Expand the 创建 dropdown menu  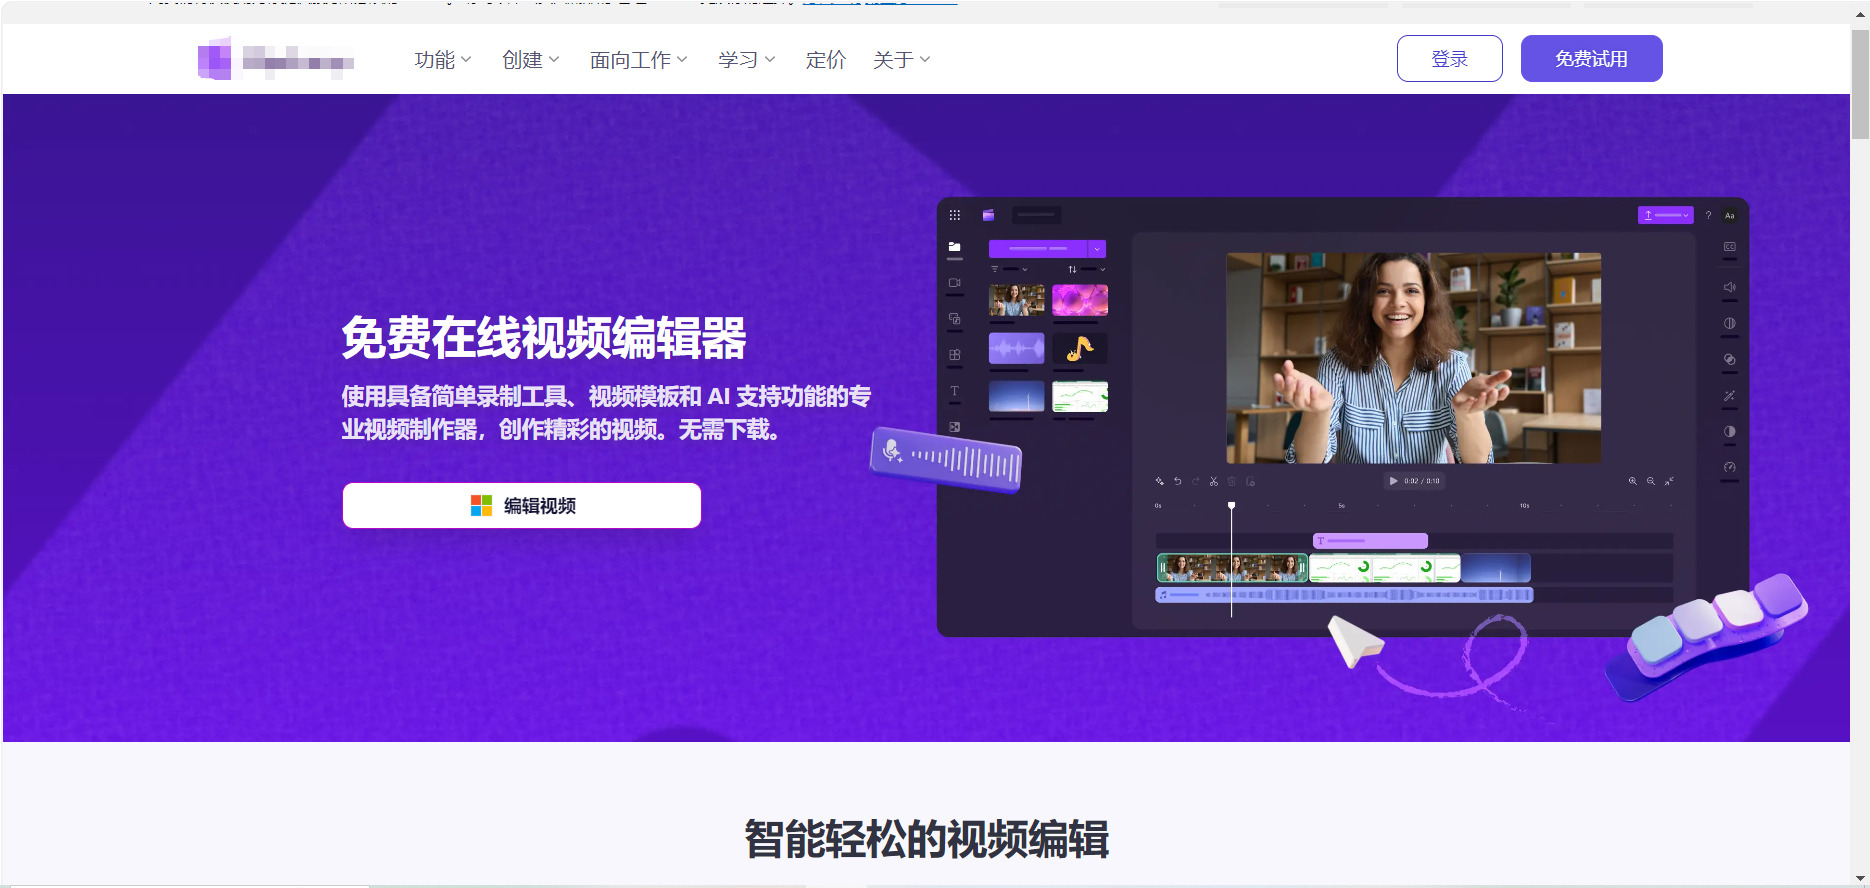531,60
